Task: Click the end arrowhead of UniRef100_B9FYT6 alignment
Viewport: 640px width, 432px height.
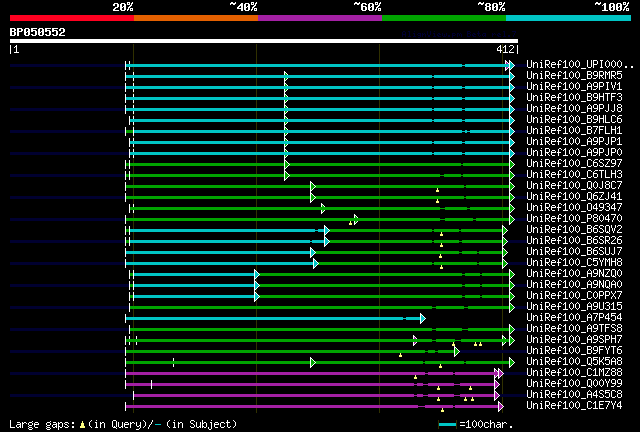Action: pyautogui.click(x=457, y=351)
